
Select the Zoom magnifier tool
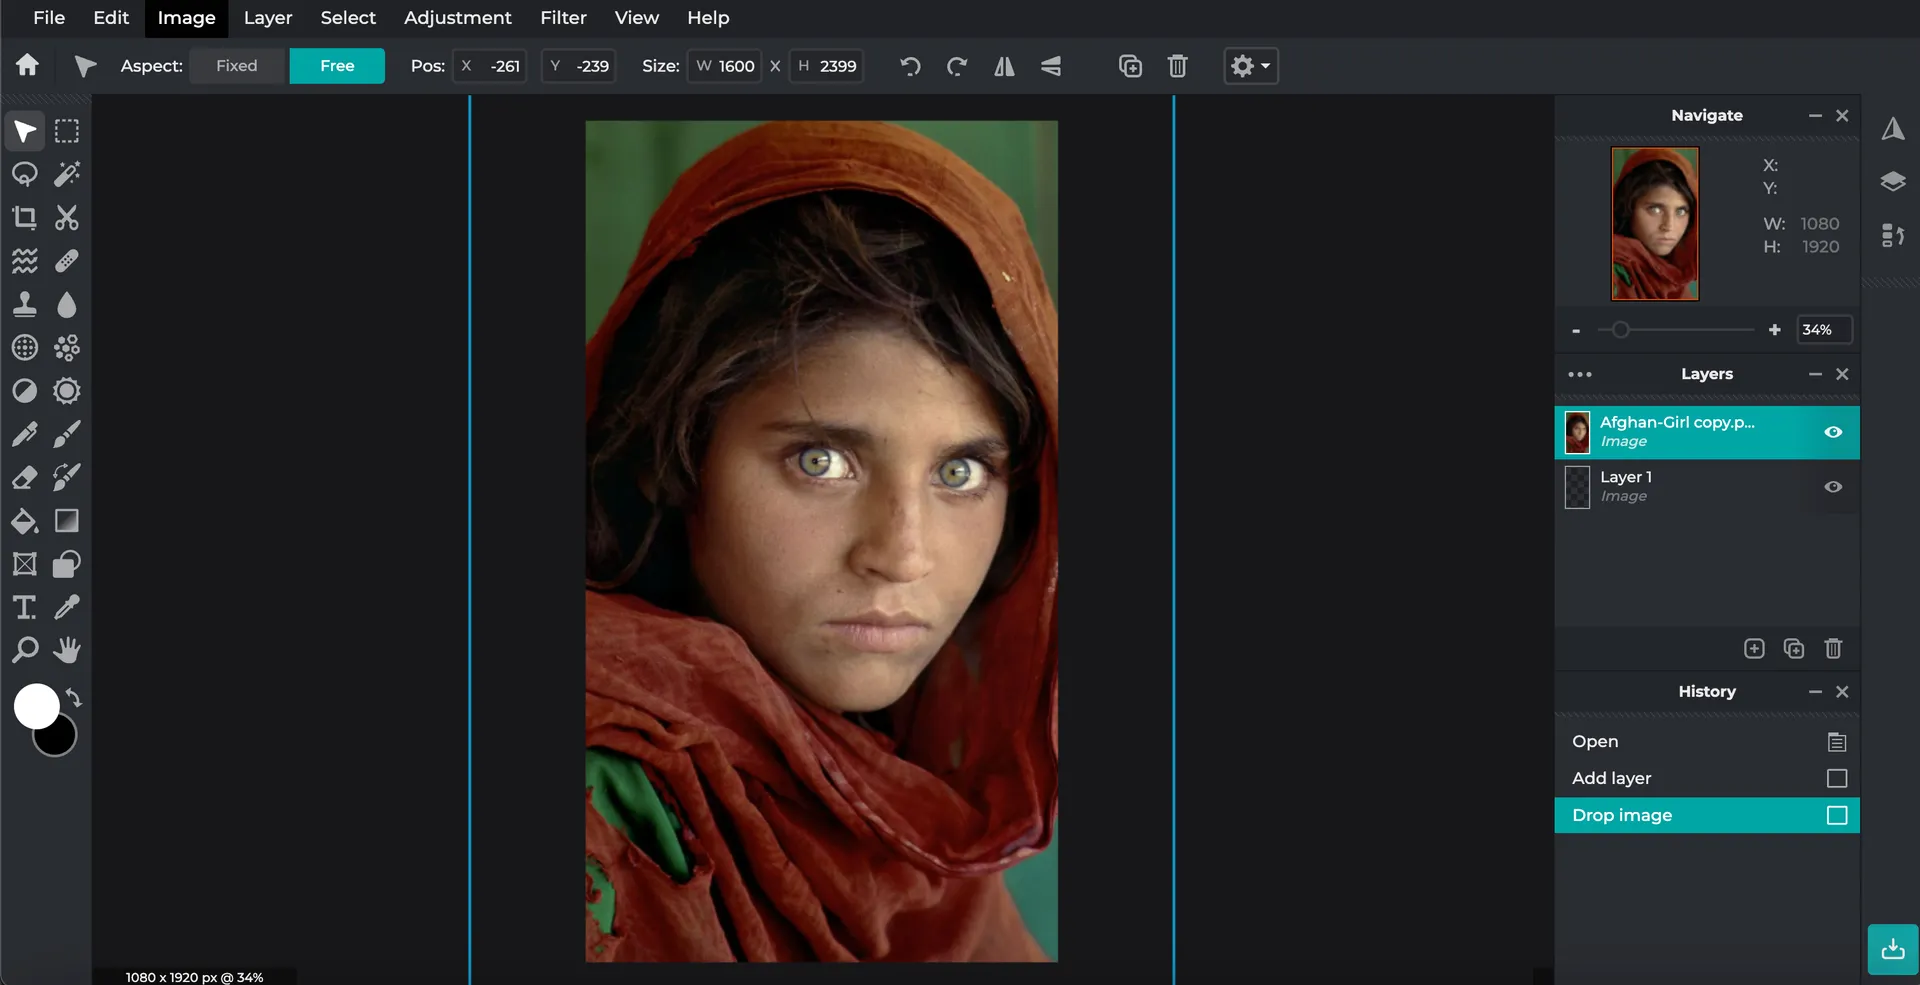(x=24, y=650)
